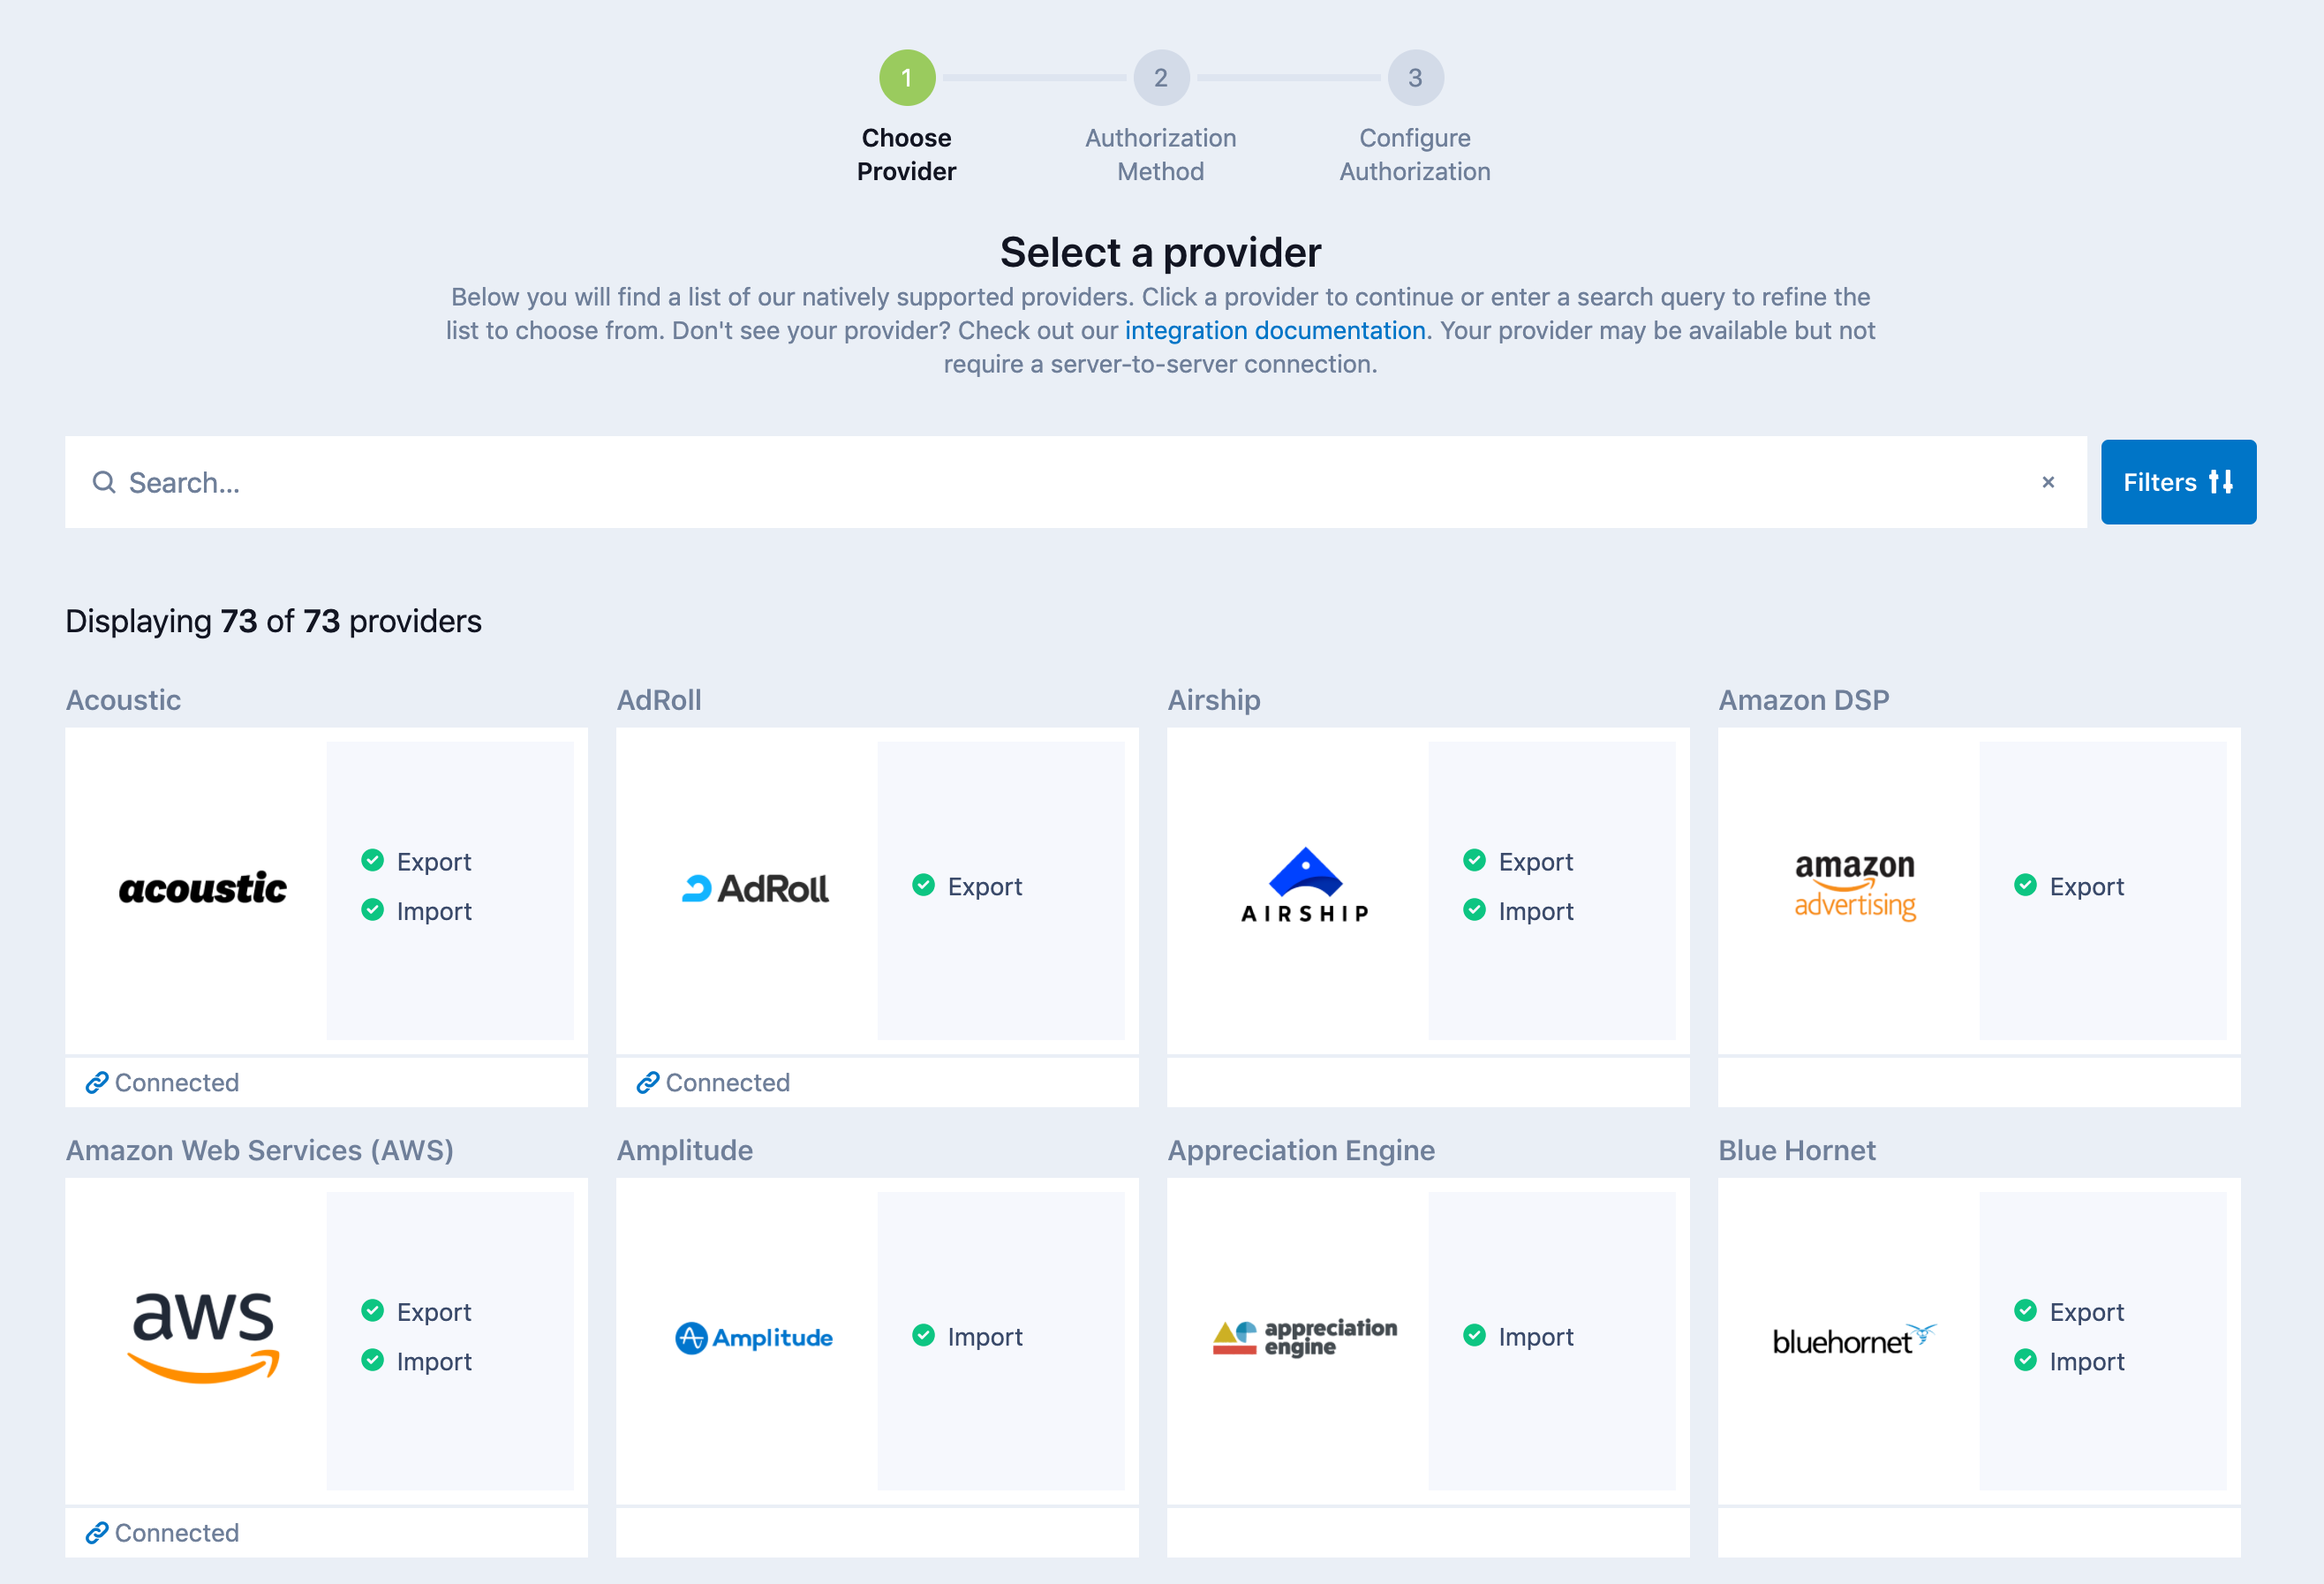
Task: Select the AdRoll logo card
Action: point(755,888)
